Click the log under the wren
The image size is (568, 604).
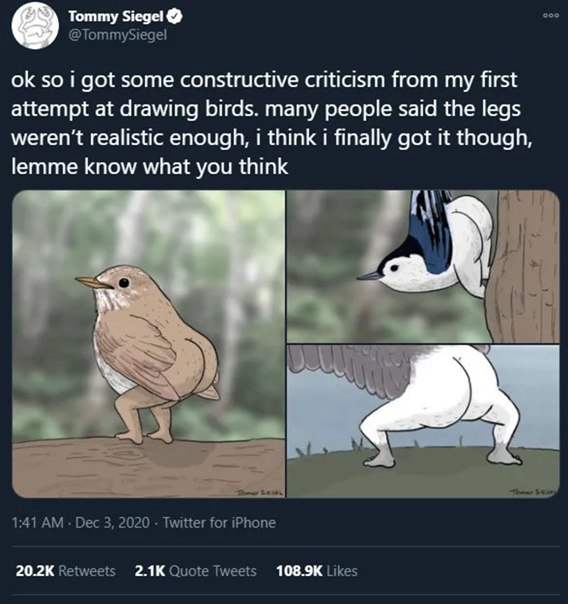tap(149, 468)
